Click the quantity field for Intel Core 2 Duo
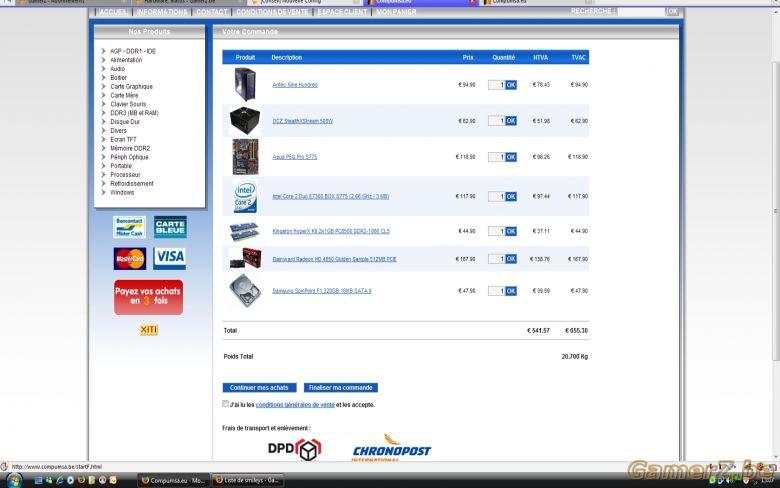 (x=496, y=196)
